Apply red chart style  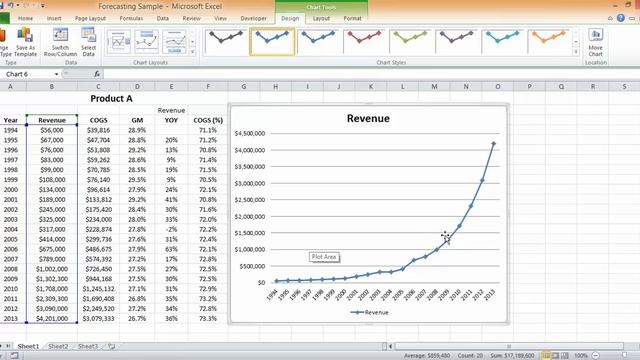pyautogui.click(x=364, y=42)
